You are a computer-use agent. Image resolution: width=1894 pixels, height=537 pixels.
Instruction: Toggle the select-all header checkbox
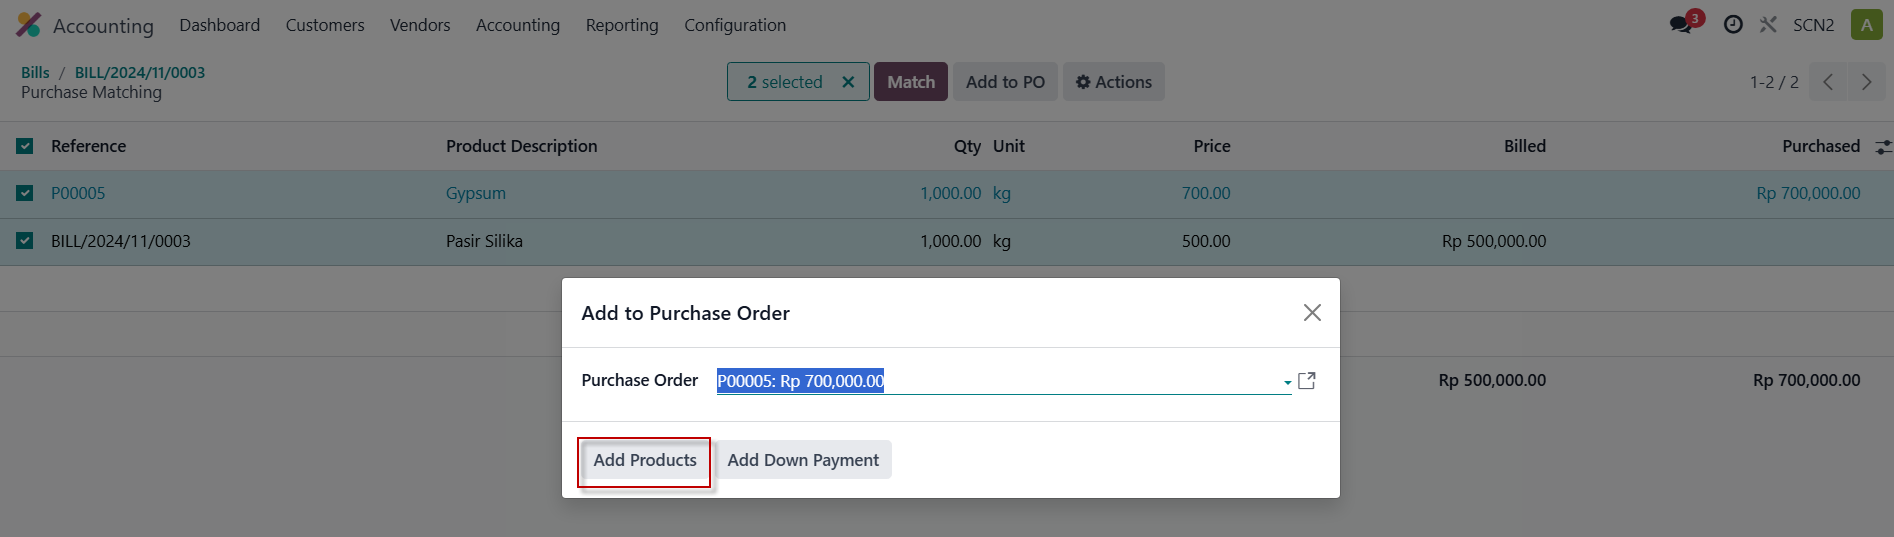(x=25, y=146)
